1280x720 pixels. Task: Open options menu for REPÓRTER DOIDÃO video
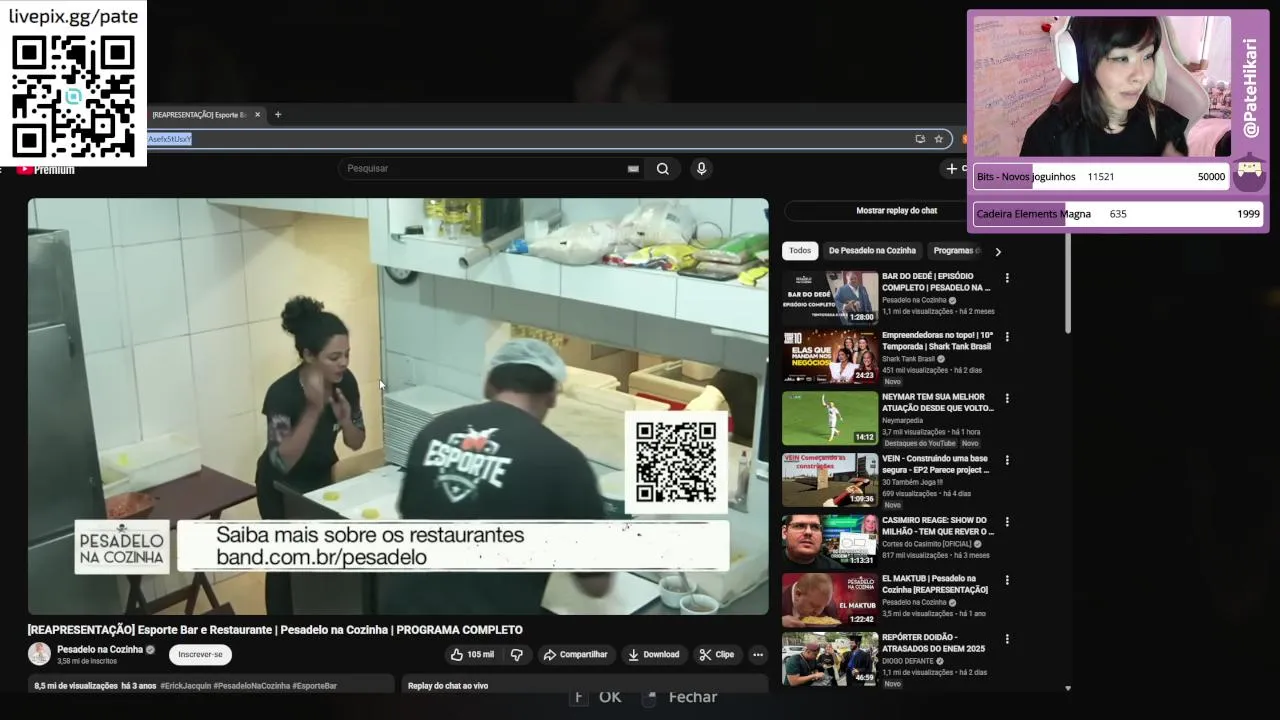coord(1007,639)
